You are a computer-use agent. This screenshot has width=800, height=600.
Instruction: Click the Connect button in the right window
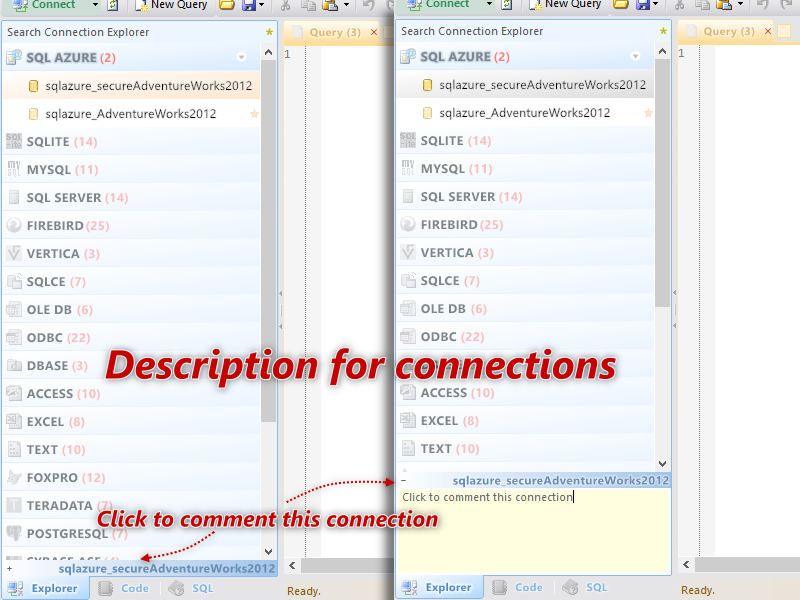(439, 4)
